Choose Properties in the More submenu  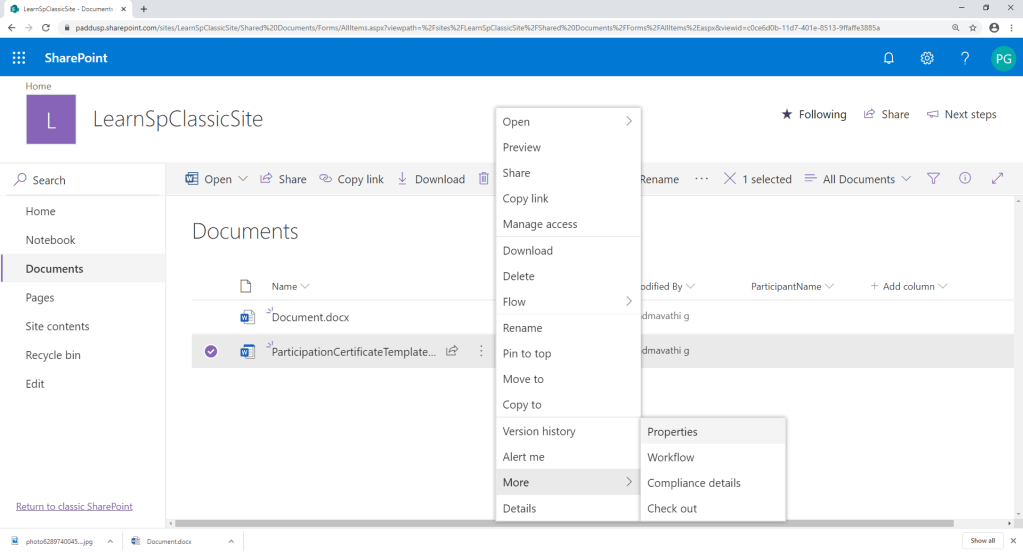(672, 432)
